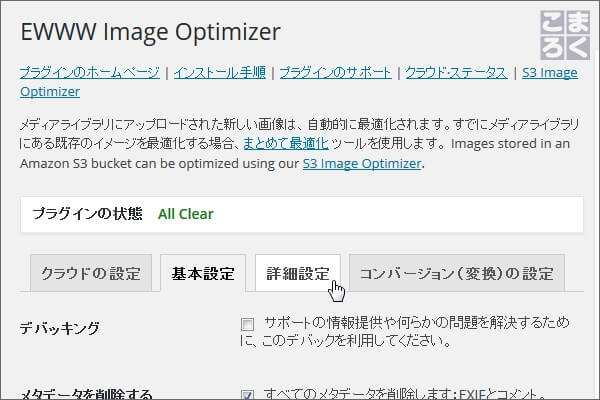
Task: Open the インストール手順 link
Action: point(220,73)
